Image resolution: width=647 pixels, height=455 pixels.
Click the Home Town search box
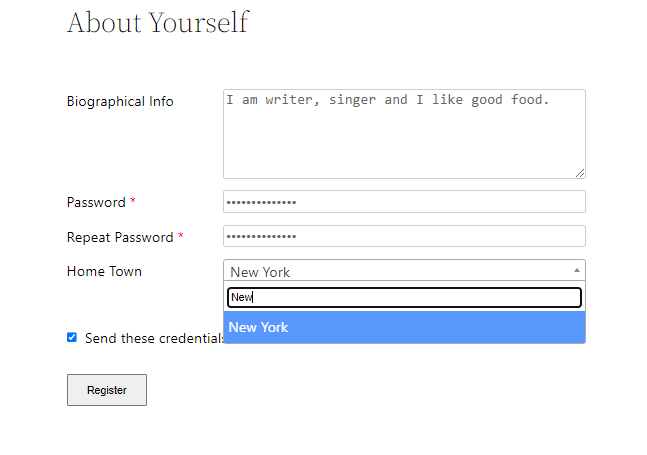403,297
